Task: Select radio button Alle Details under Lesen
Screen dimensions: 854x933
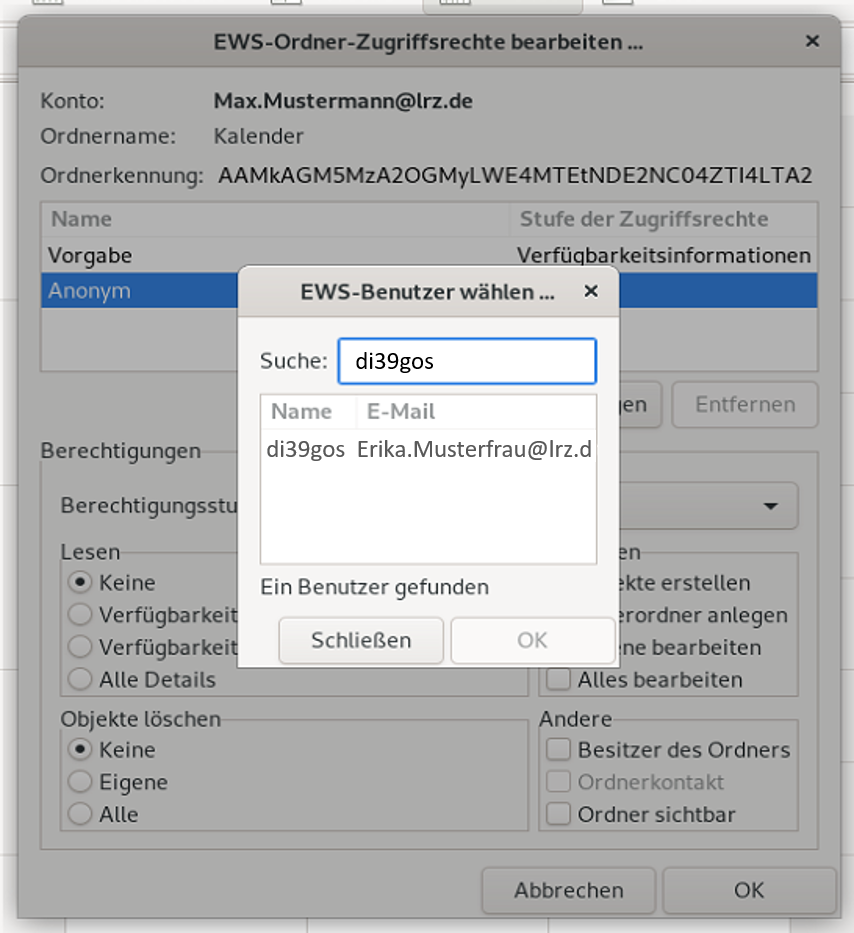Action: click(x=79, y=679)
